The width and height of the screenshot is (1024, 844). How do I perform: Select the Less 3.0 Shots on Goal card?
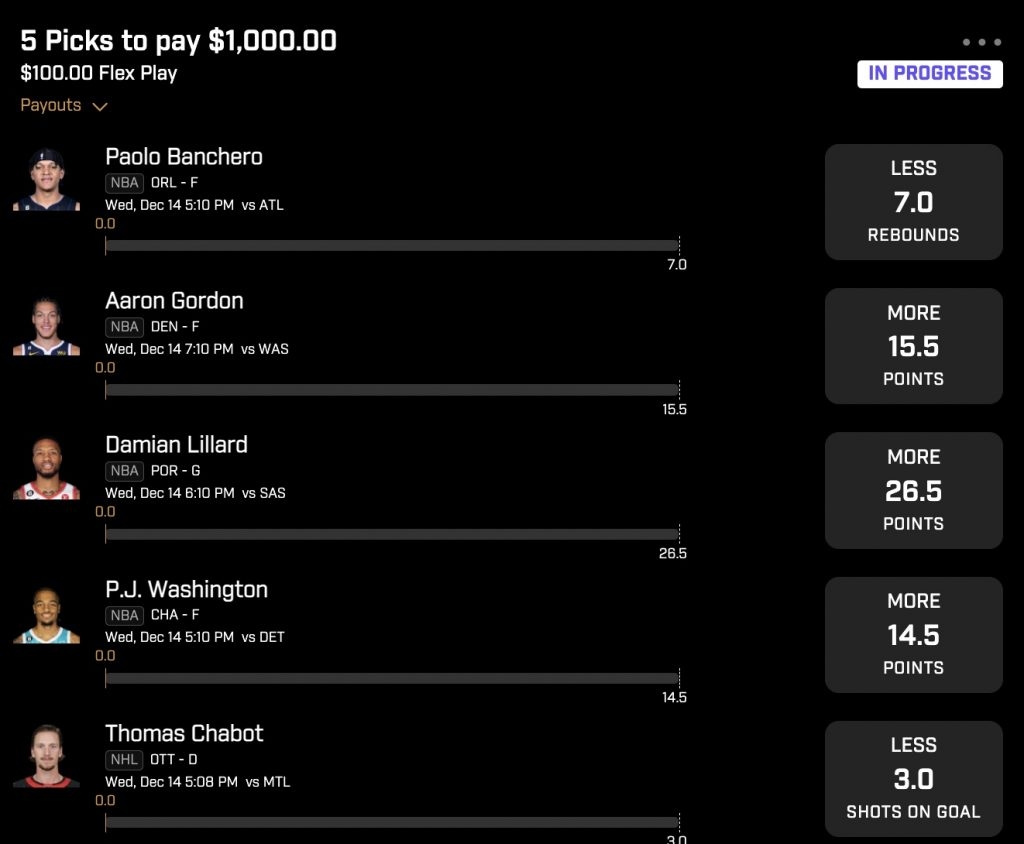[913, 779]
